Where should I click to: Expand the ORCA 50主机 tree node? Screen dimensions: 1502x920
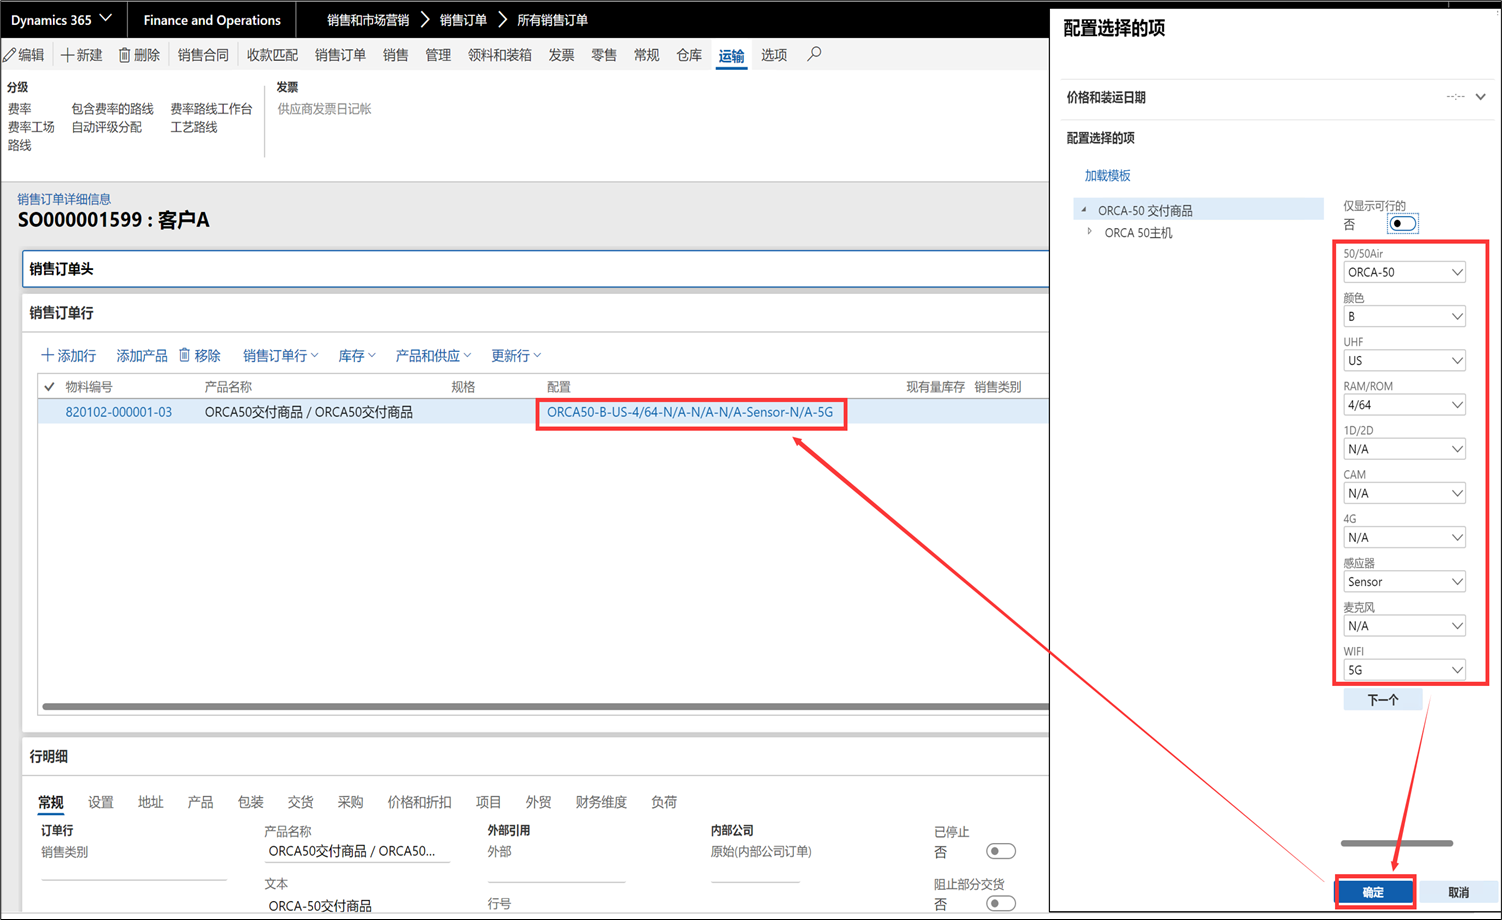[1090, 232]
